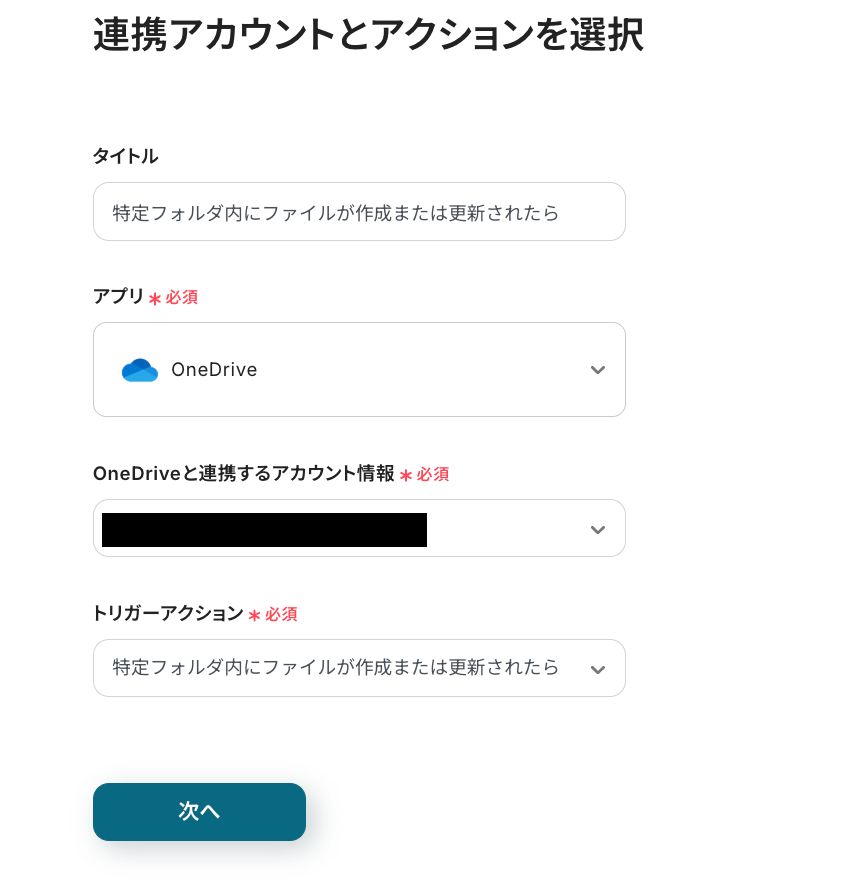Viewport: 844px width, 894px height.
Task: Click the chevron arrow in the アプリ selector
Action: tap(598, 370)
